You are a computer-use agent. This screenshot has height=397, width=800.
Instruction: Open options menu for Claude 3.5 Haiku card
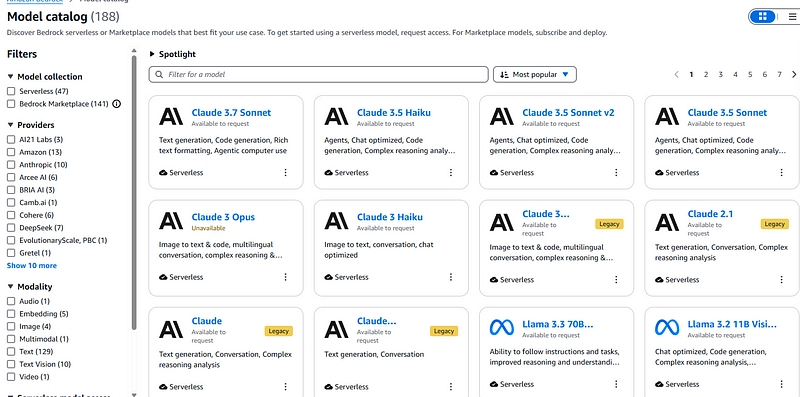click(x=451, y=172)
